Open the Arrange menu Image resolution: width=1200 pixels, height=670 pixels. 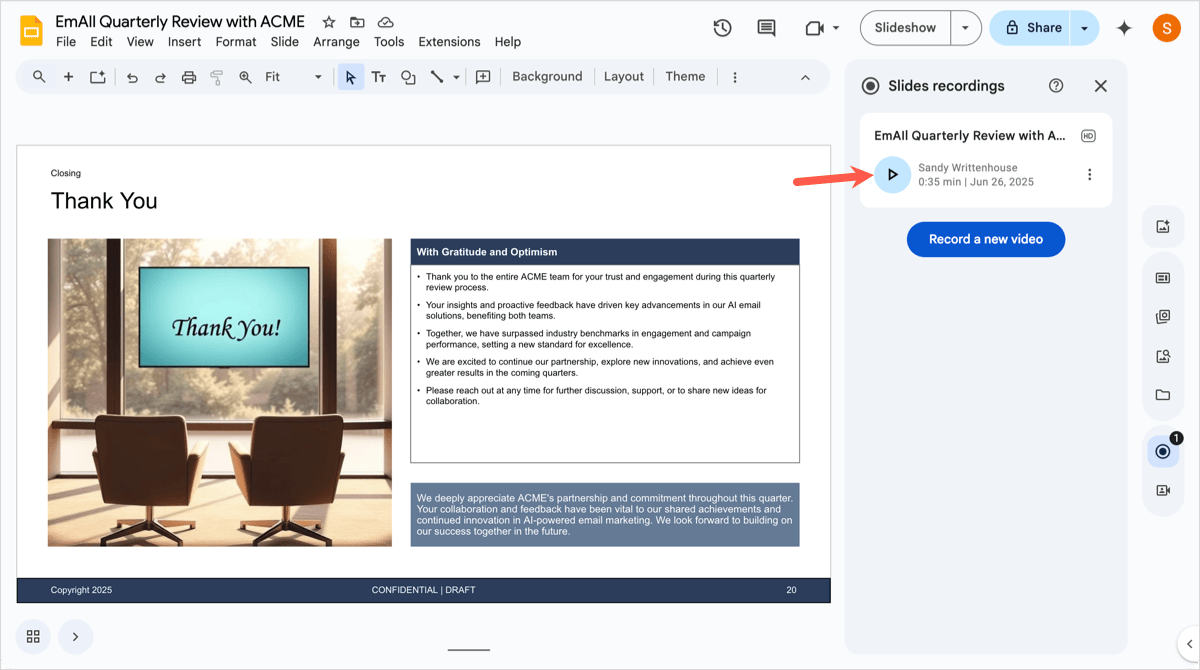coord(336,42)
